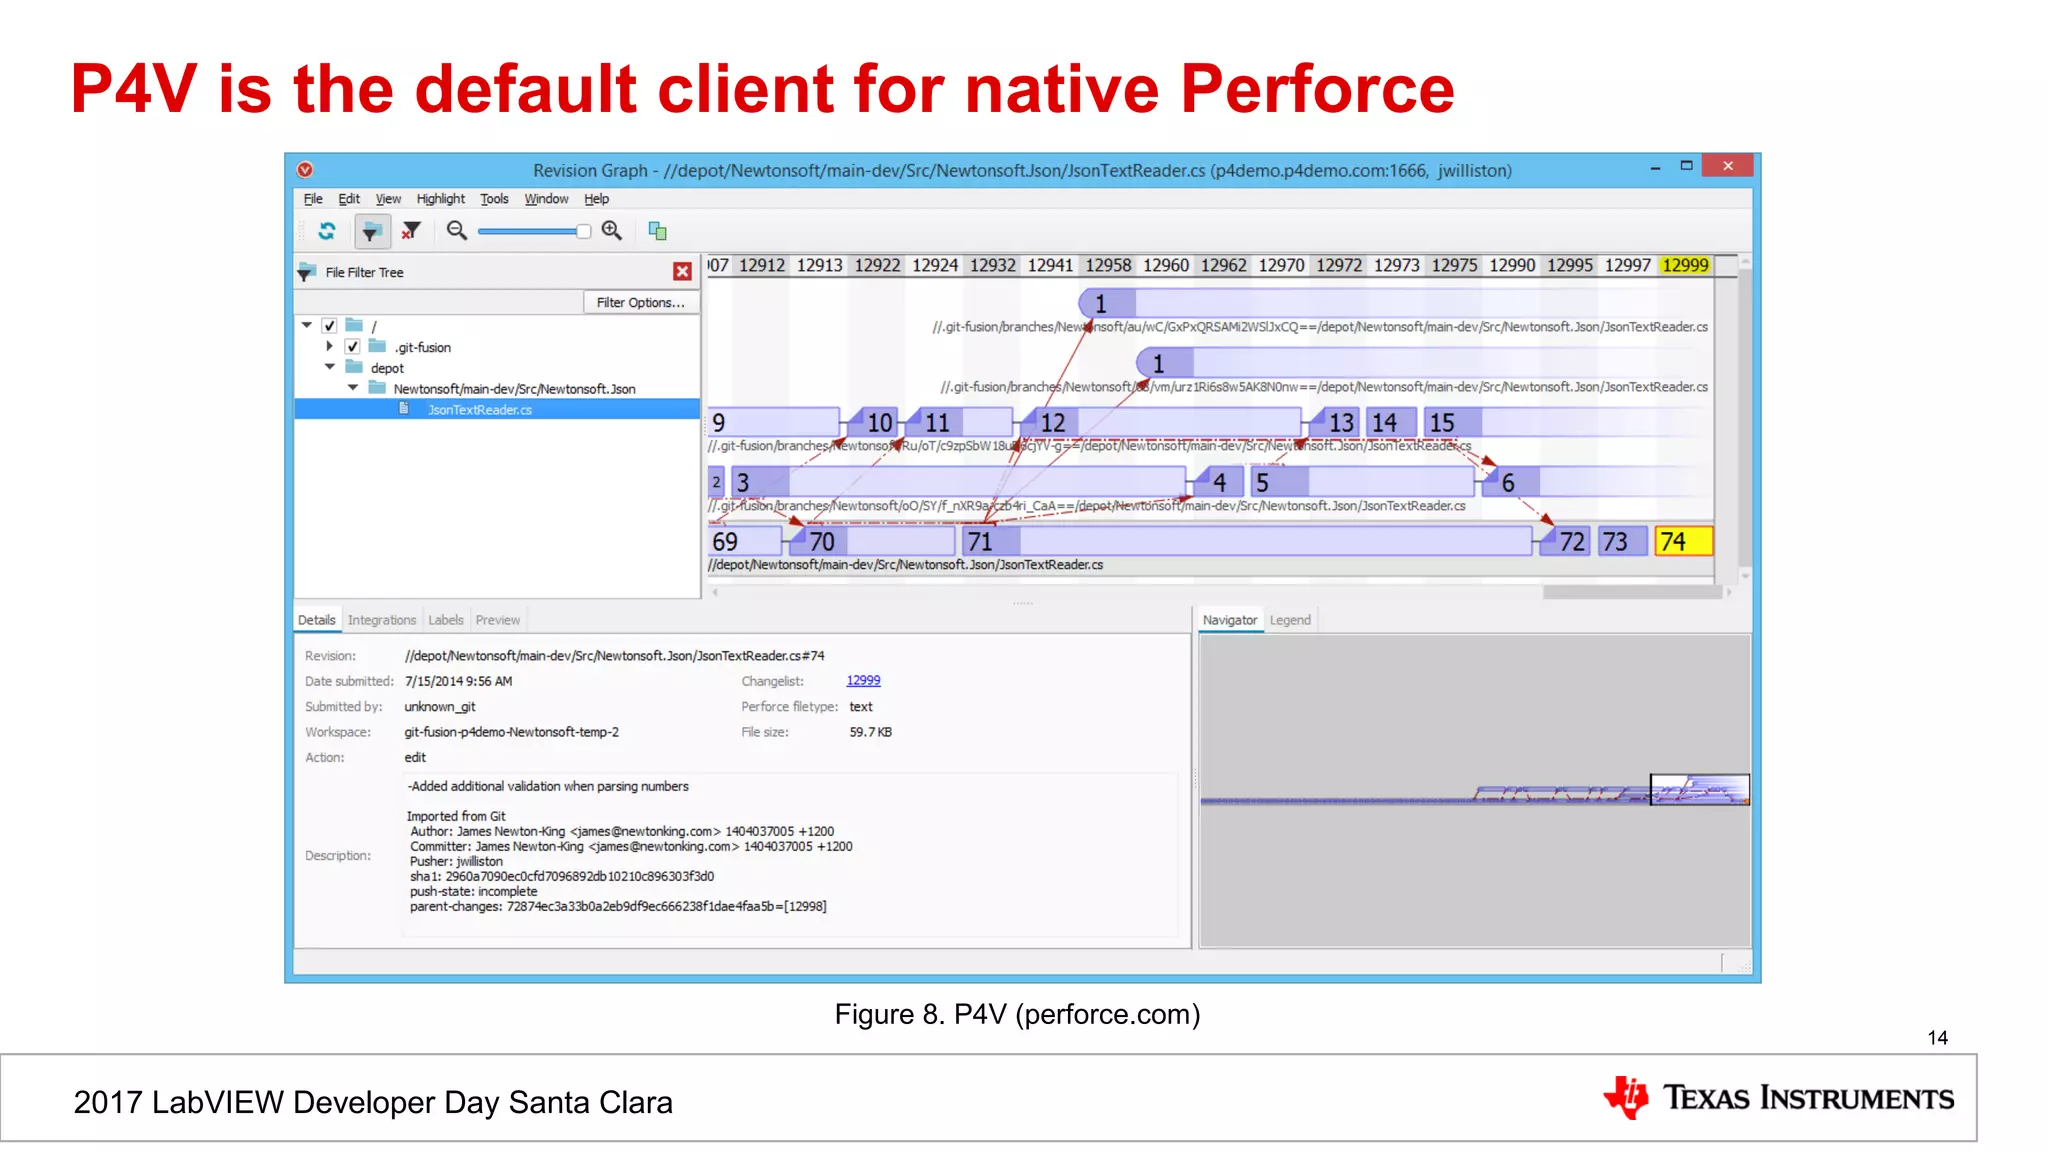Toggle the File Filter Tree toolbar icon

click(371, 231)
